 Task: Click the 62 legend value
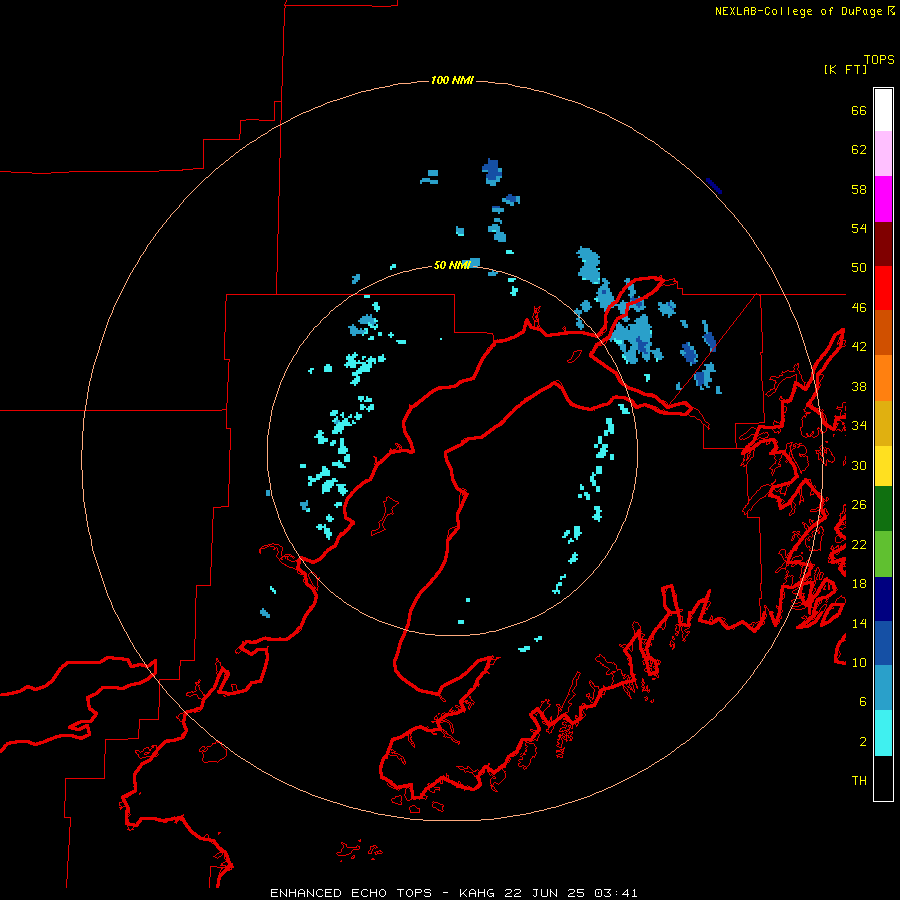coord(859,150)
